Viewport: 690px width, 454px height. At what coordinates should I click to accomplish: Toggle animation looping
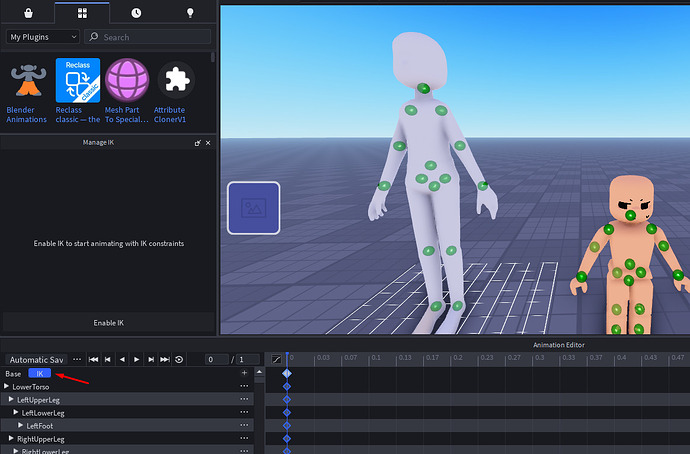tap(178, 359)
